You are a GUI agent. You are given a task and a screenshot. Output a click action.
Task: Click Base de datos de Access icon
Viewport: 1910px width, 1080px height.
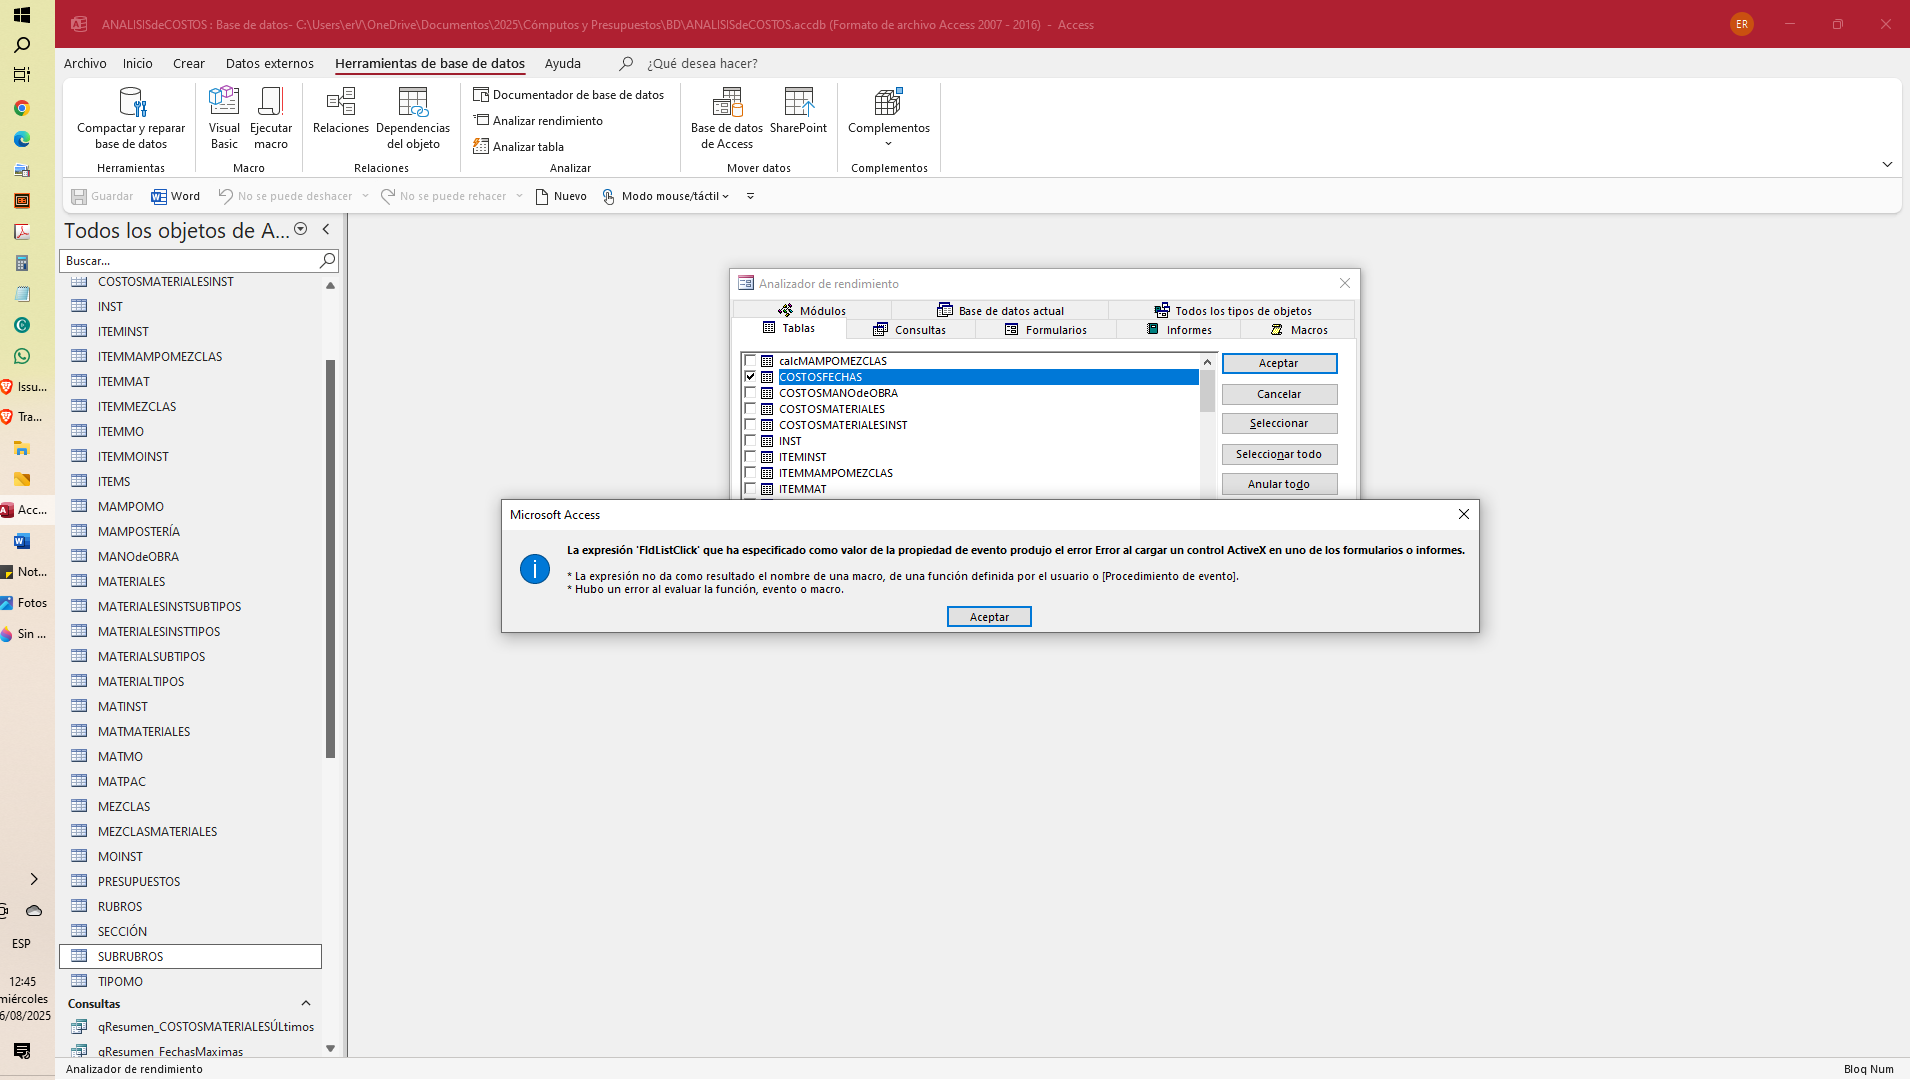point(727,118)
